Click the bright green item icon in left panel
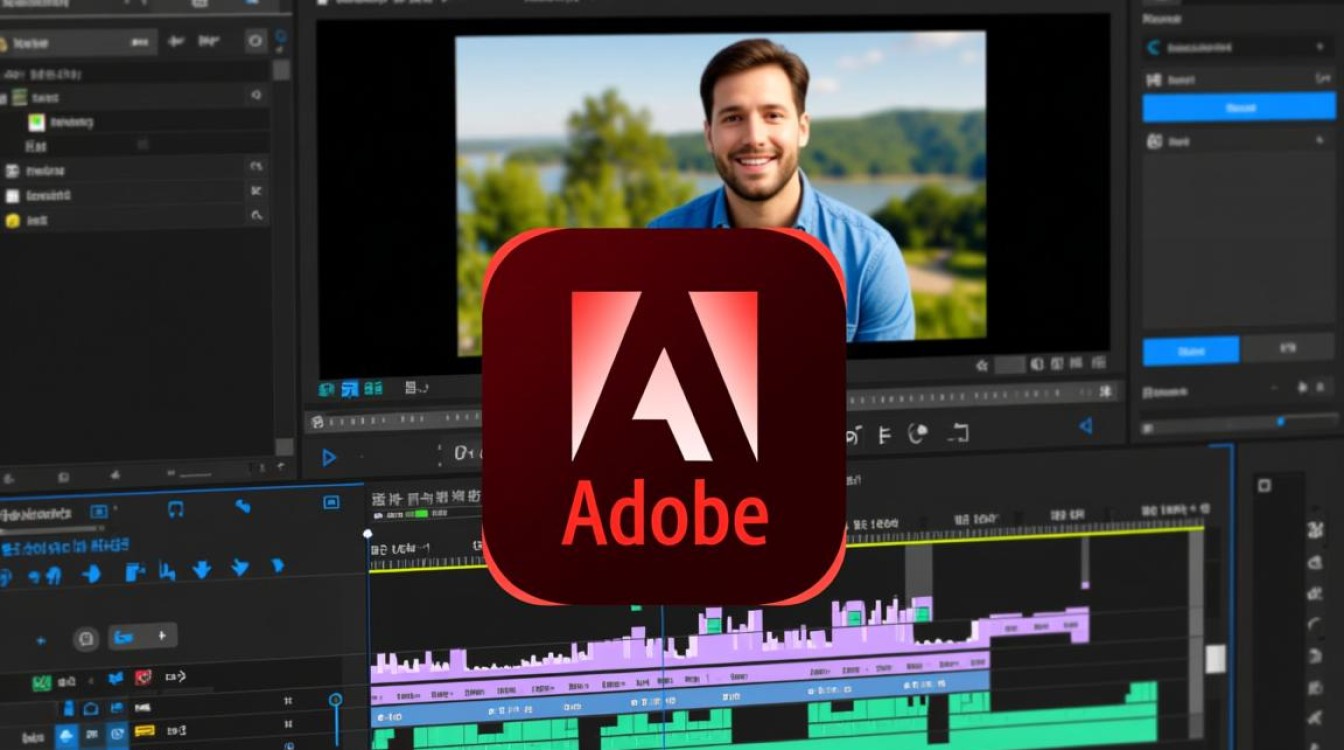The width and height of the screenshot is (1344, 750). (x=37, y=123)
